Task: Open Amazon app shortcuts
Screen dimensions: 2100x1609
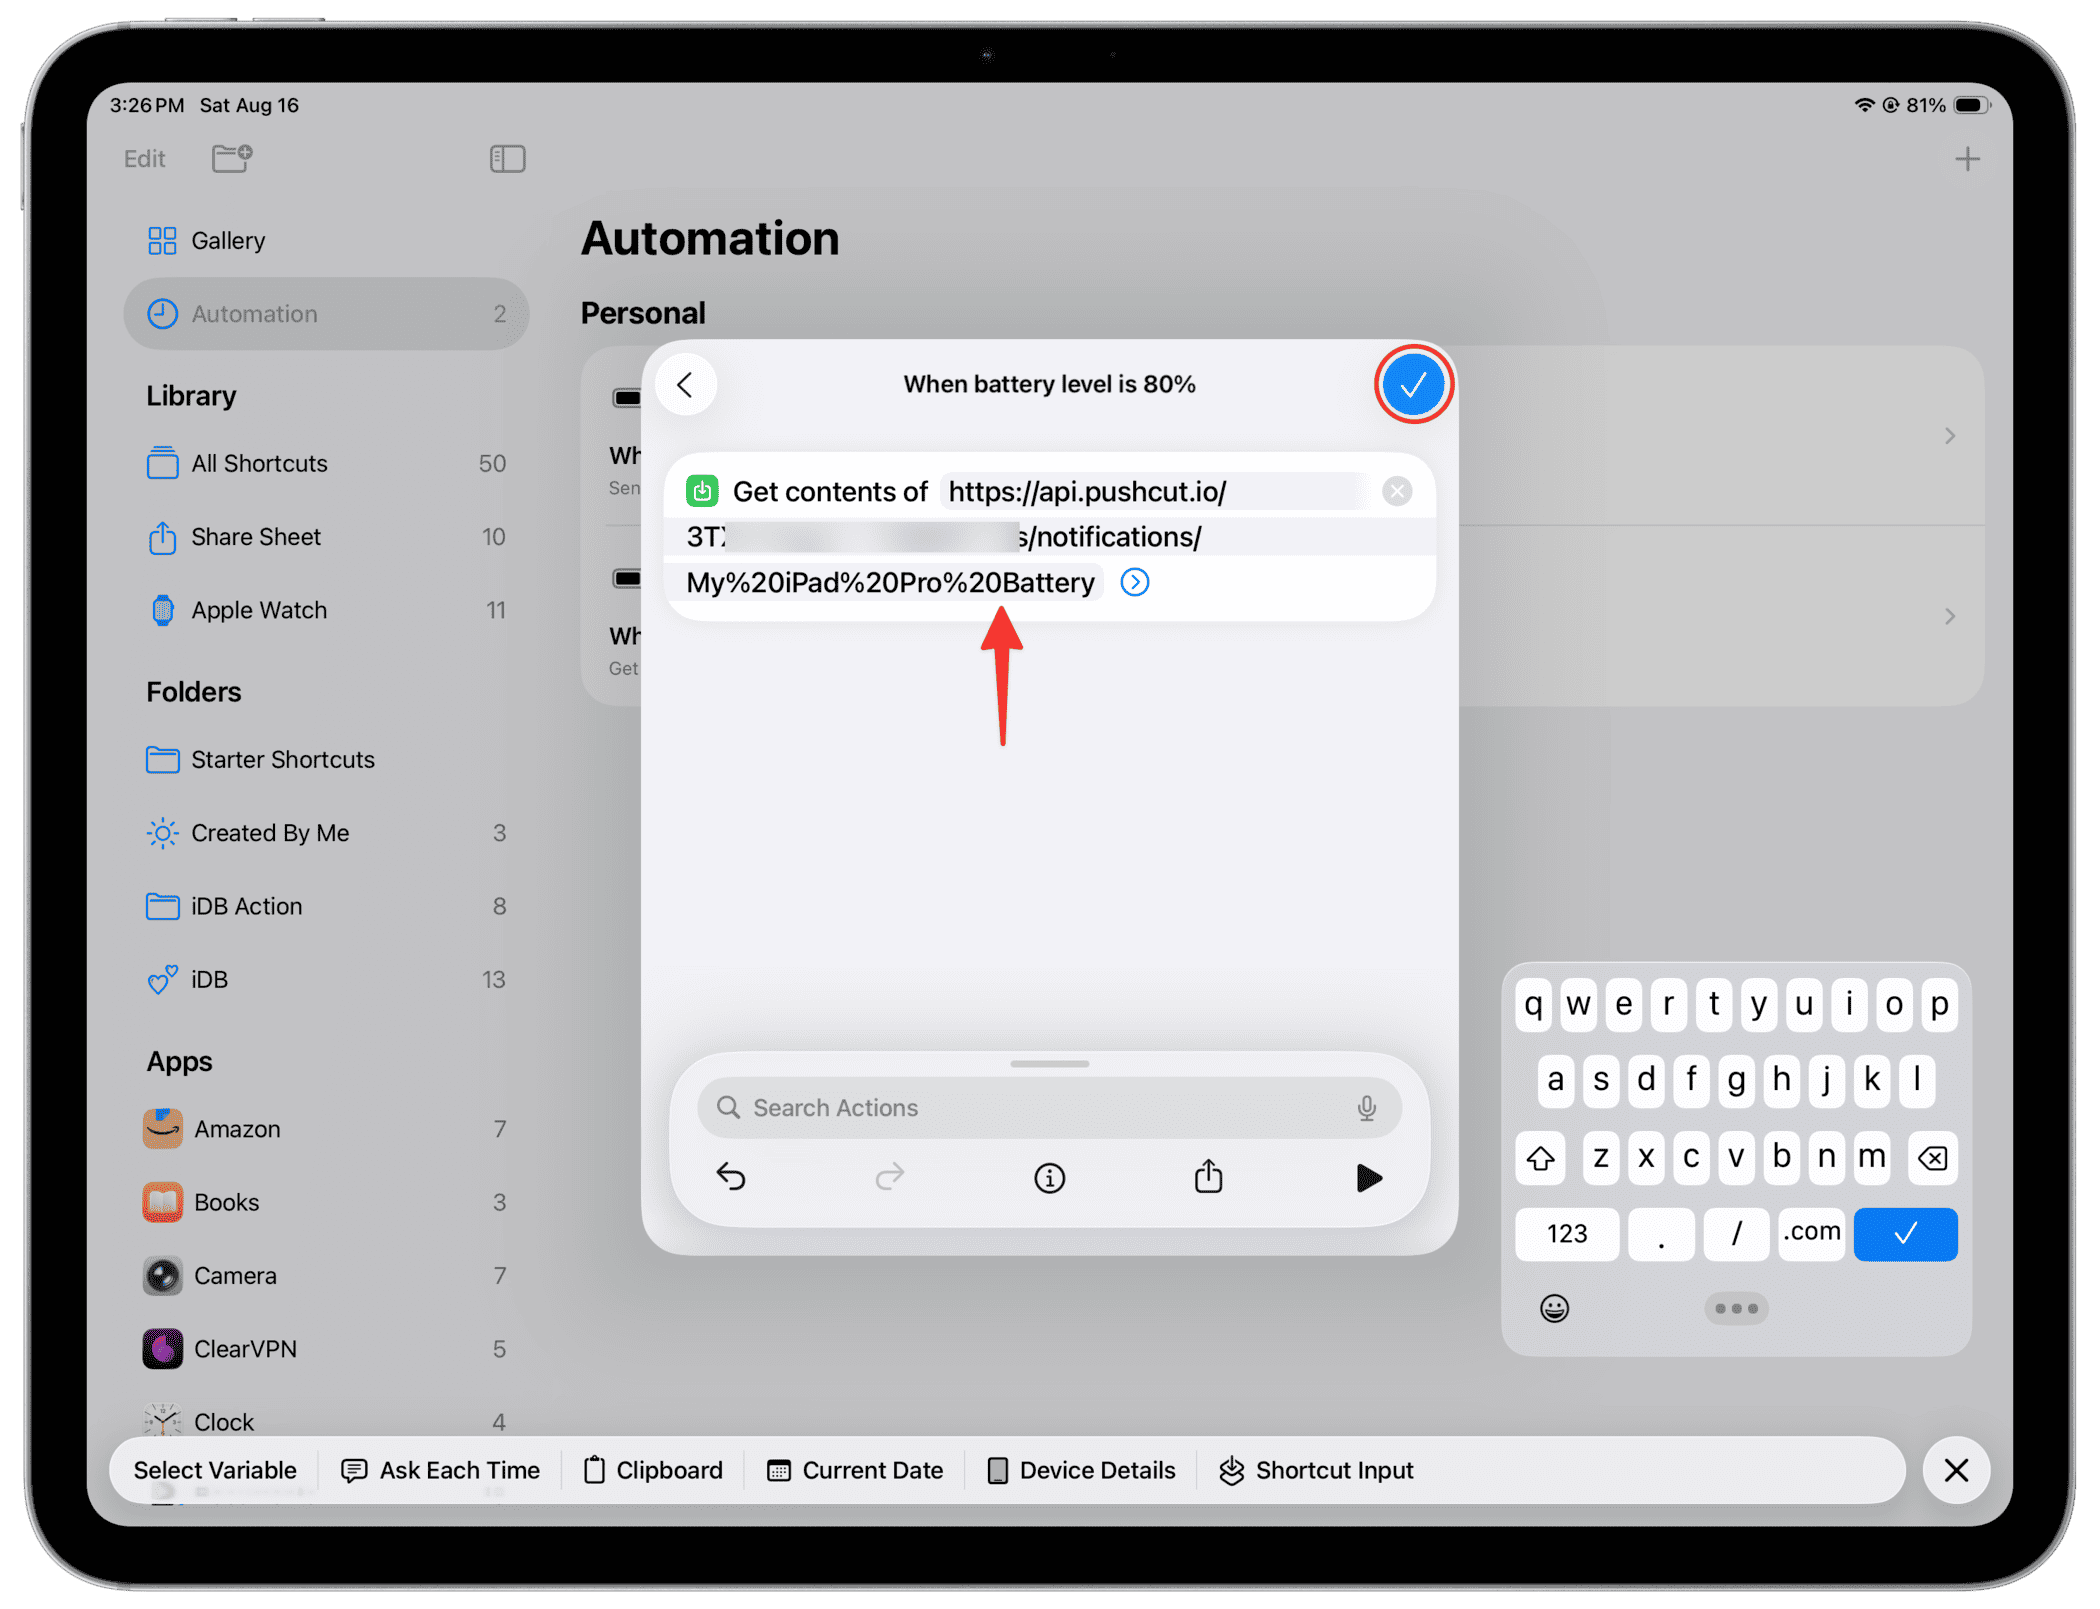Action: (x=326, y=1129)
